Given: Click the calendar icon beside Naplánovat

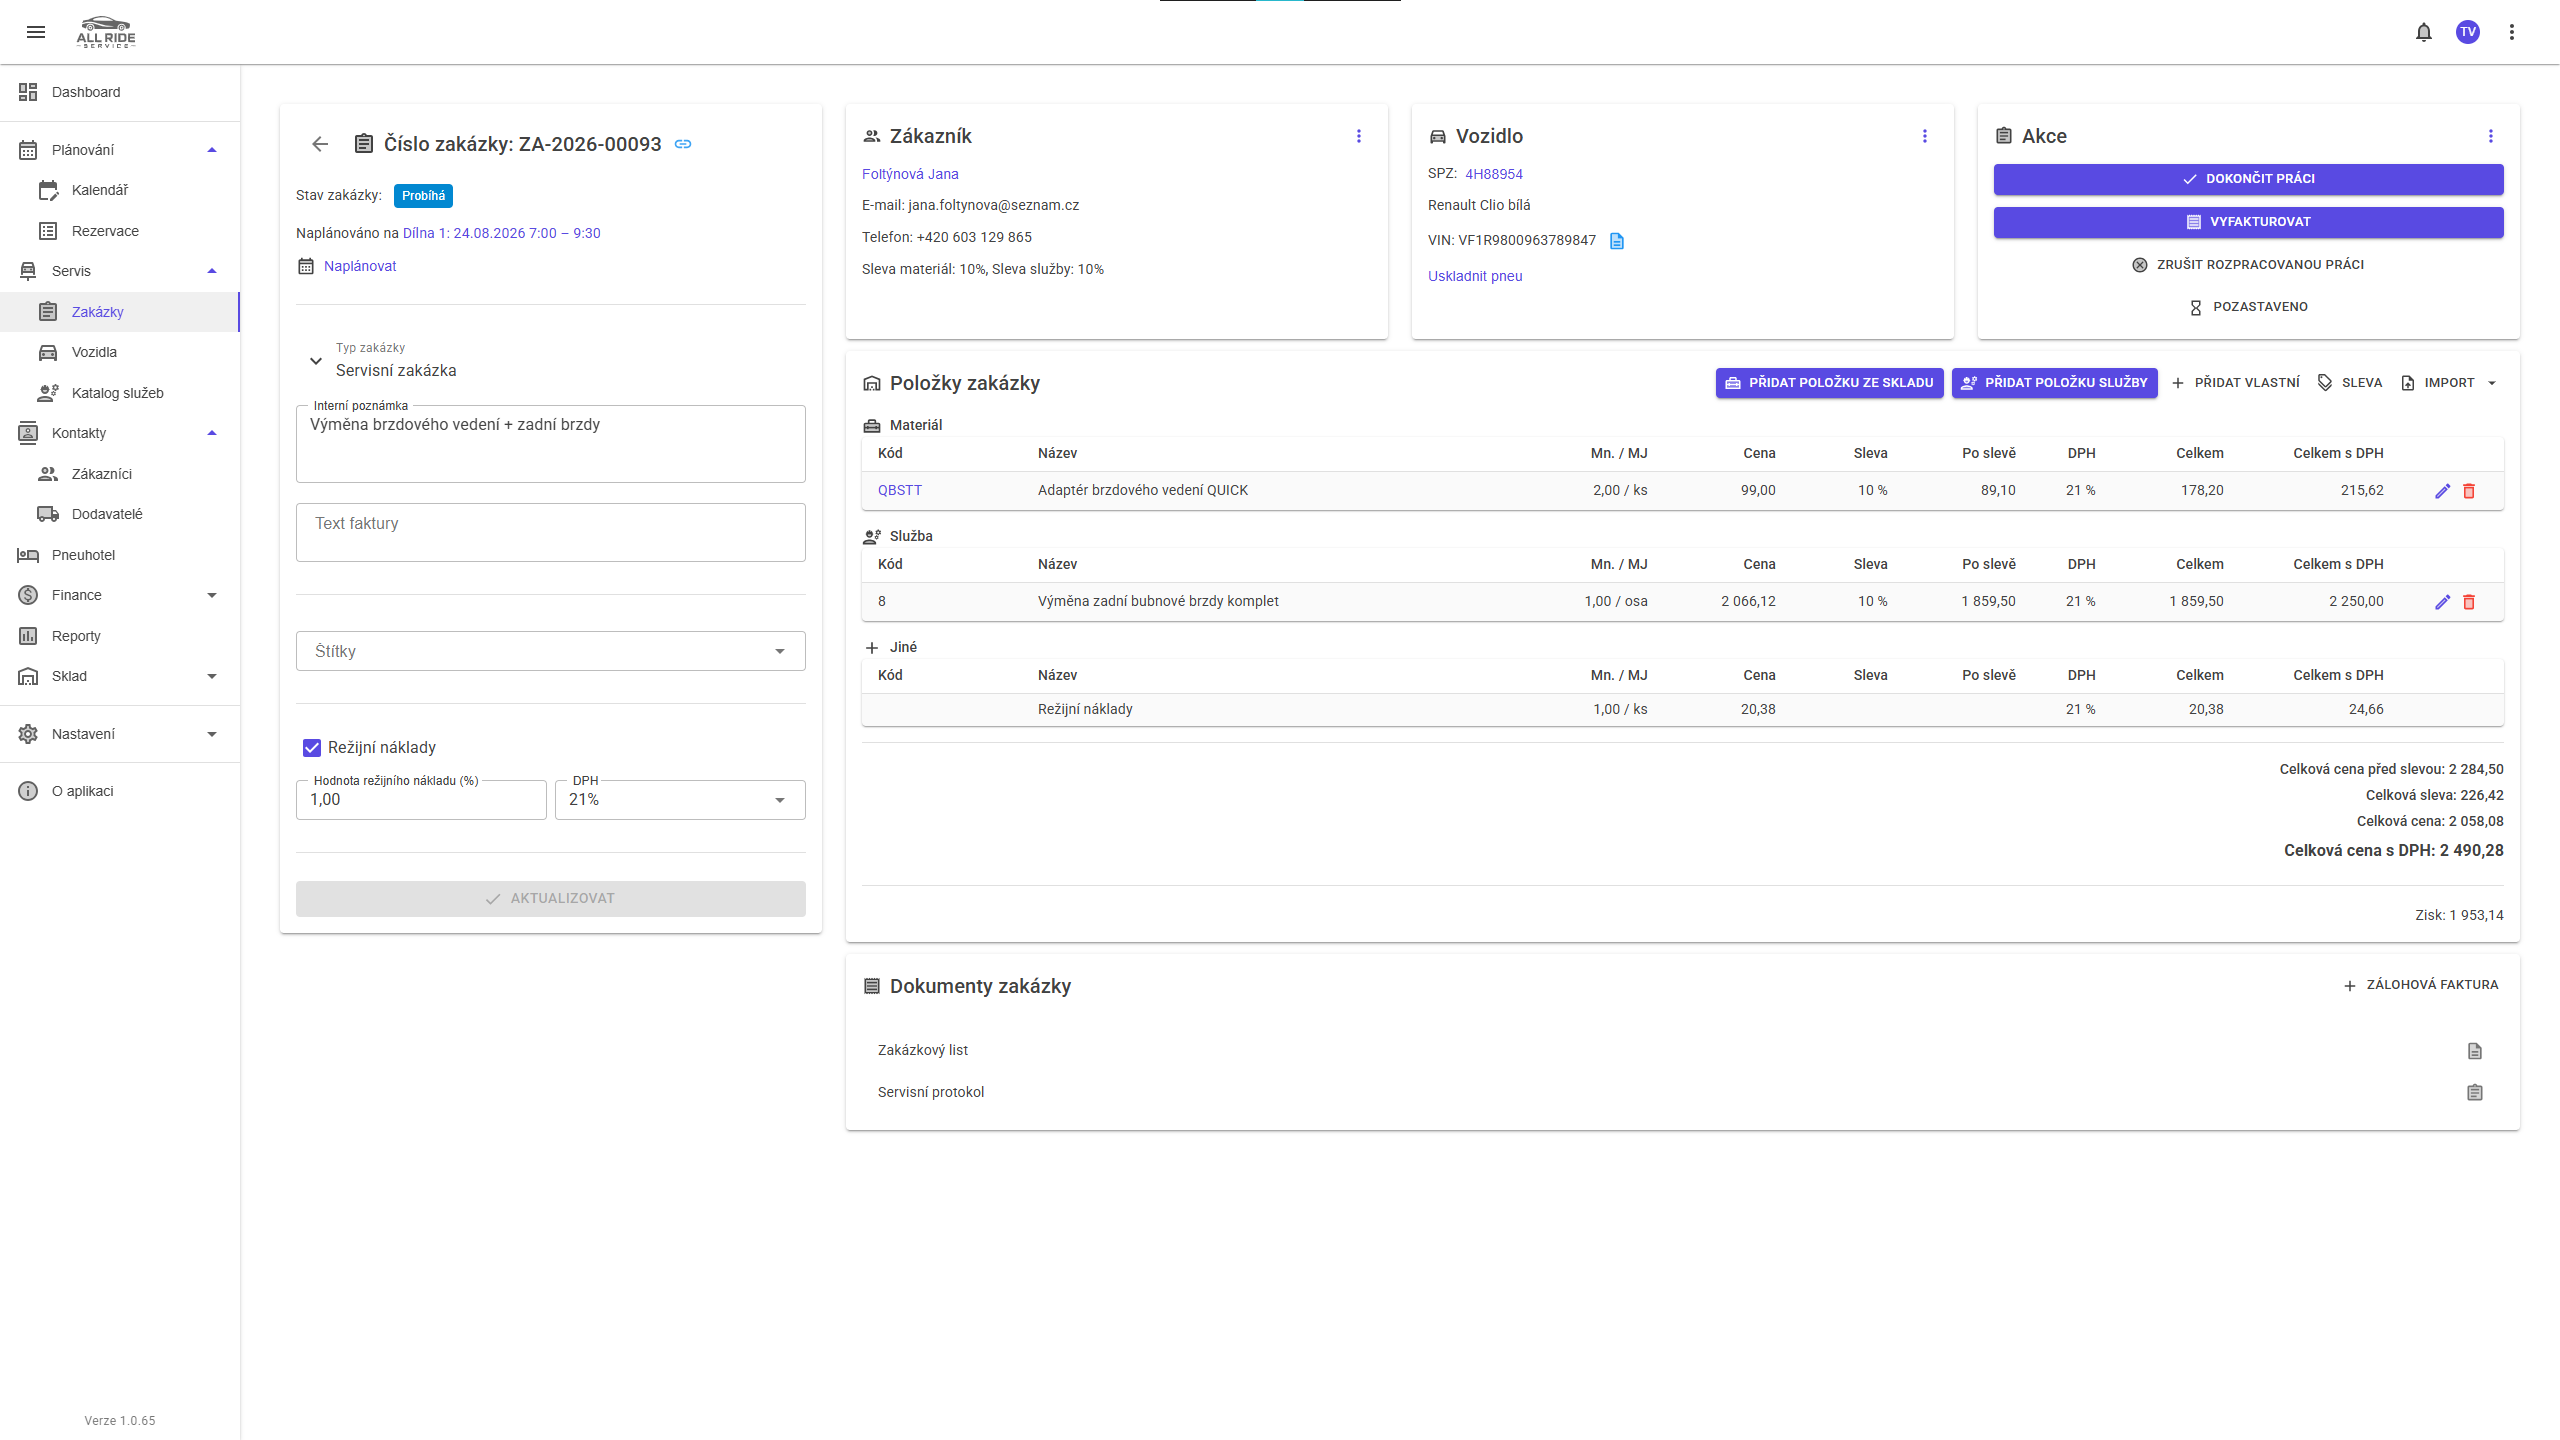Looking at the screenshot, I should pos(306,266).
